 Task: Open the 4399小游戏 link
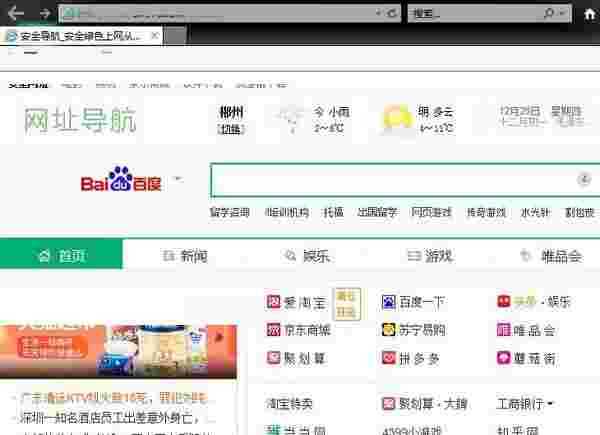pyautogui.click(x=412, y=431)
